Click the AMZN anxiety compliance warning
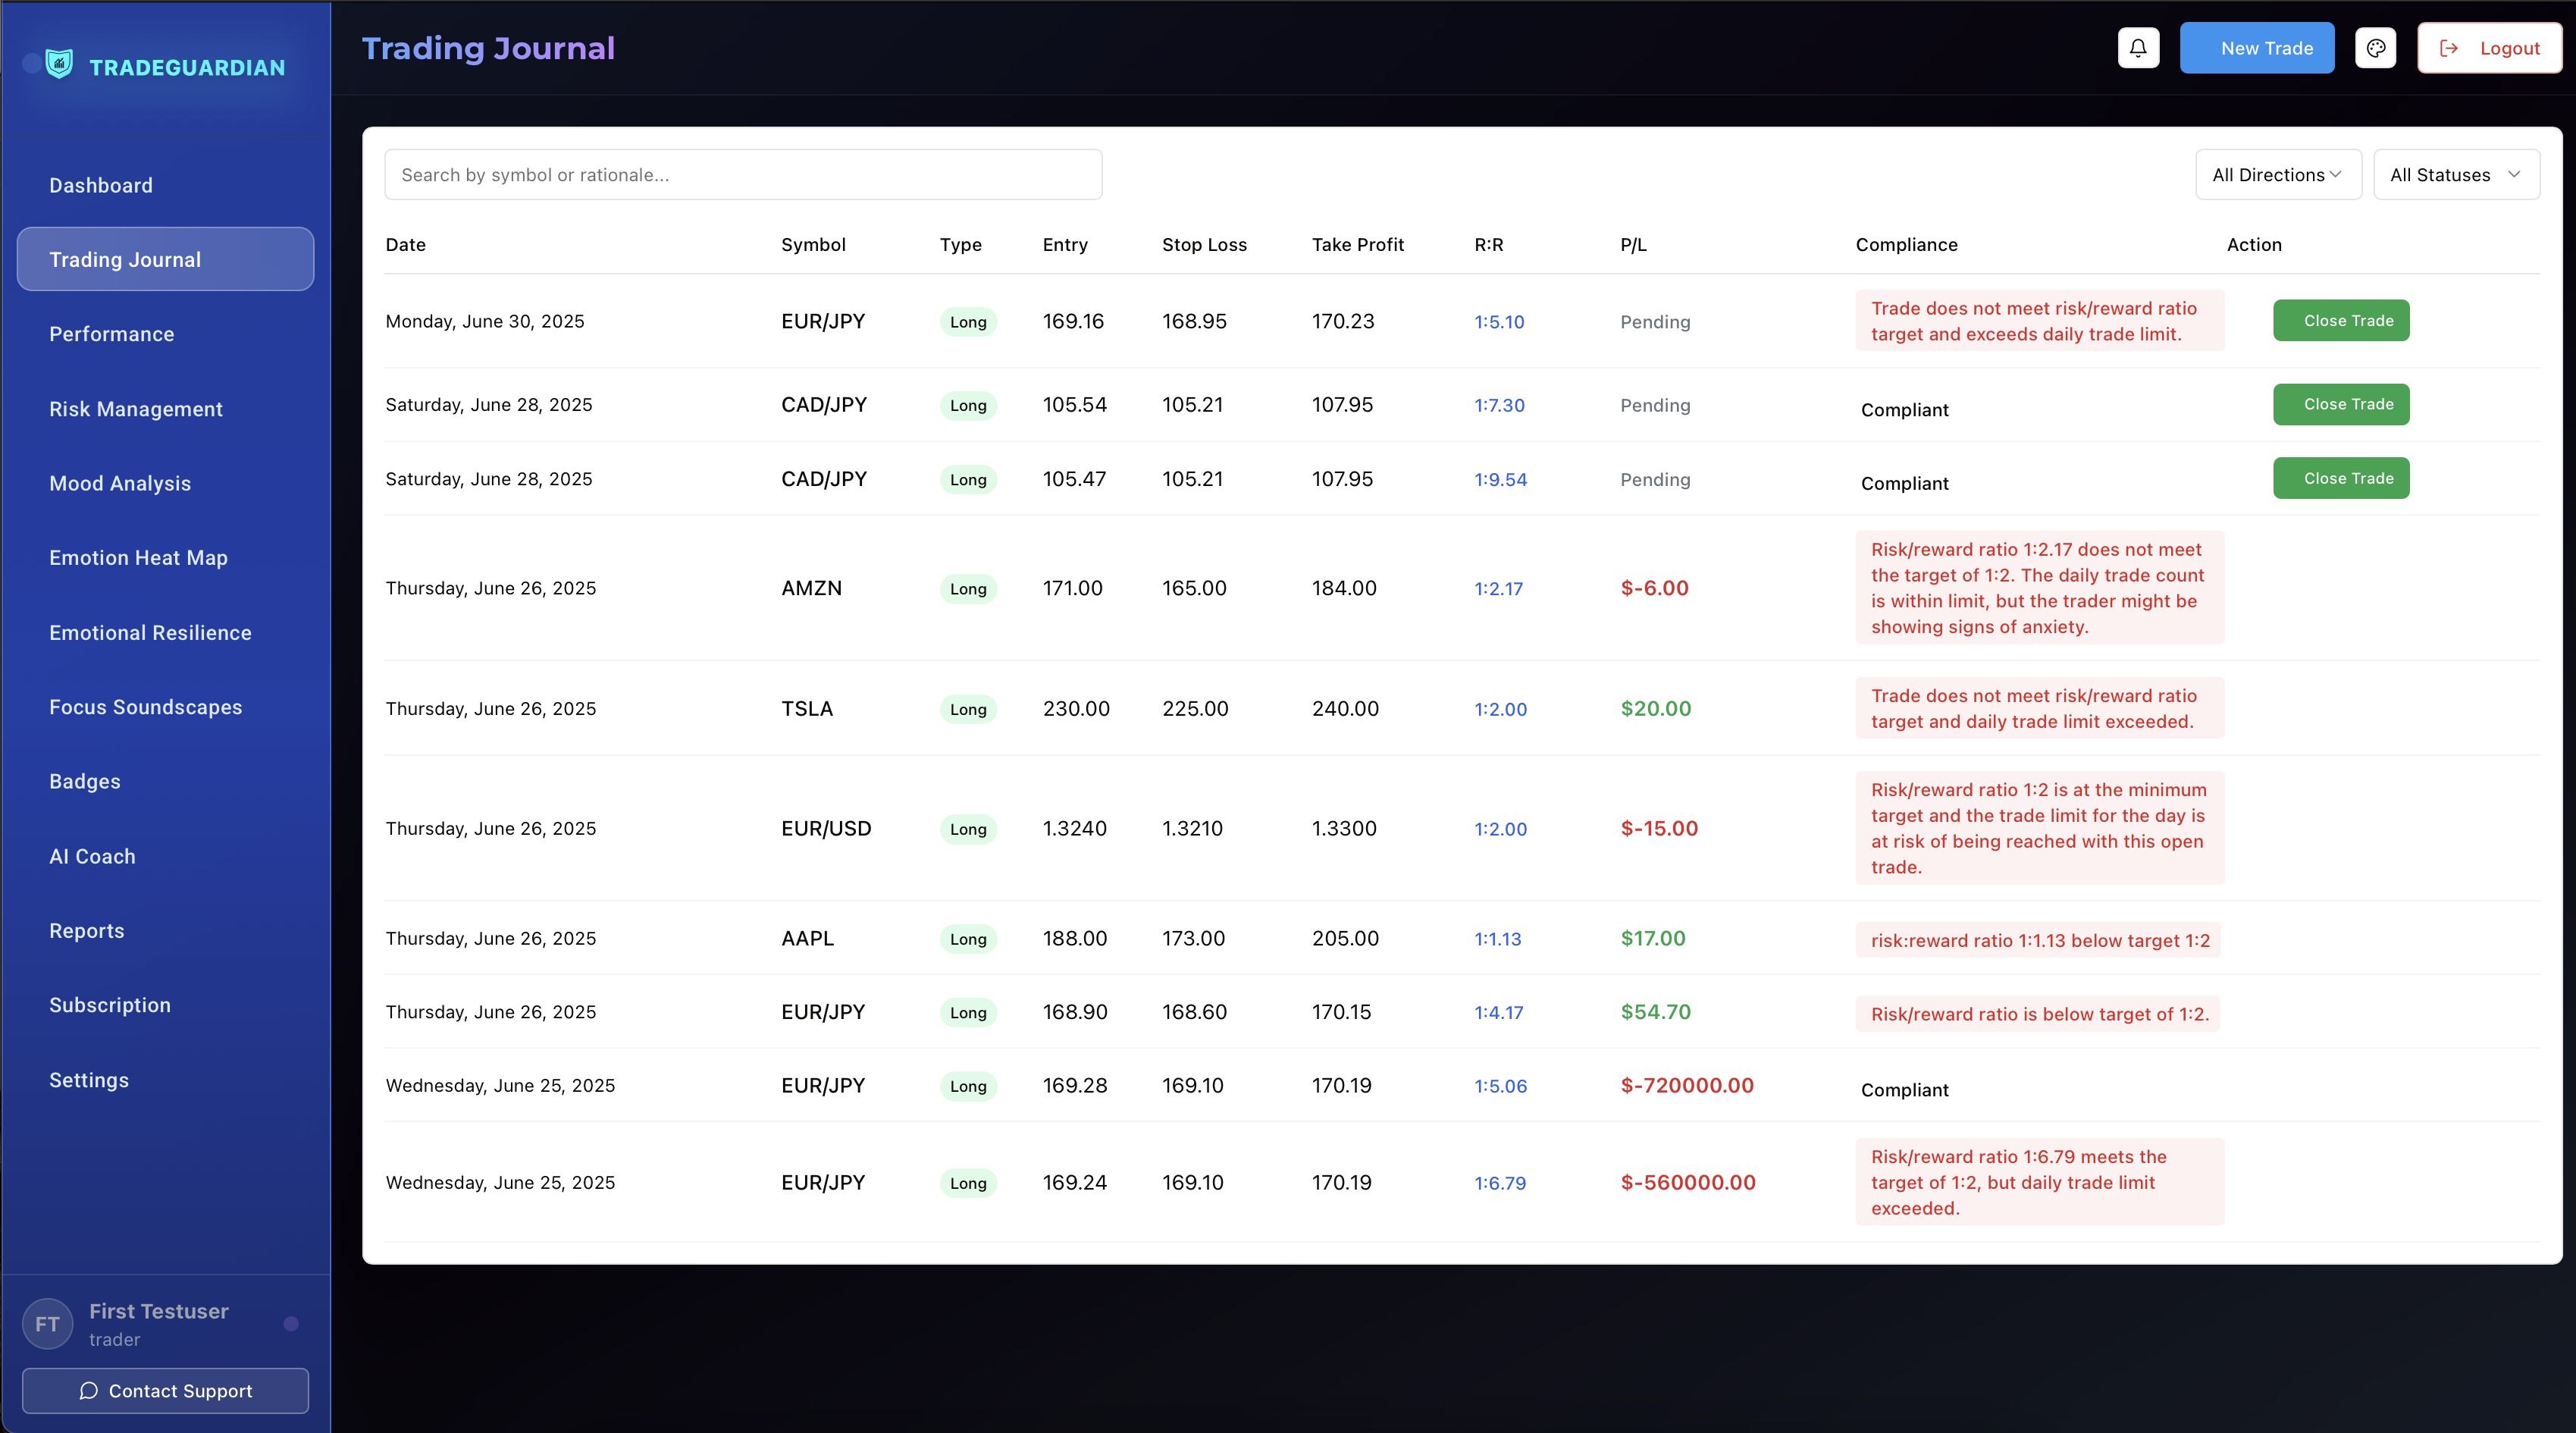 click(x=2039, y=588)
